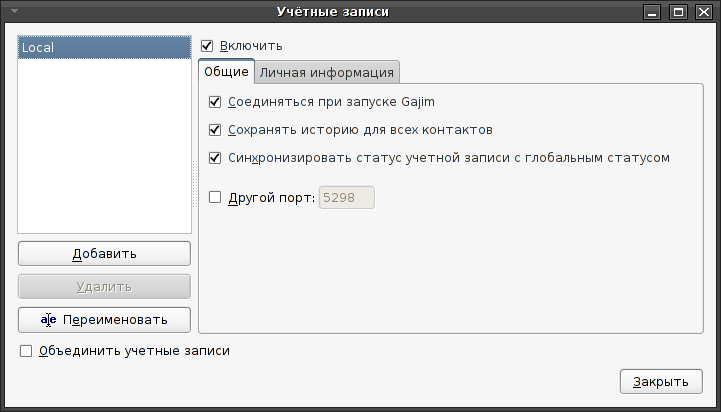Toggle Синхронизировать статус с глобальным статусом
This screenshot has height=412, width=721.
(215, 158)
